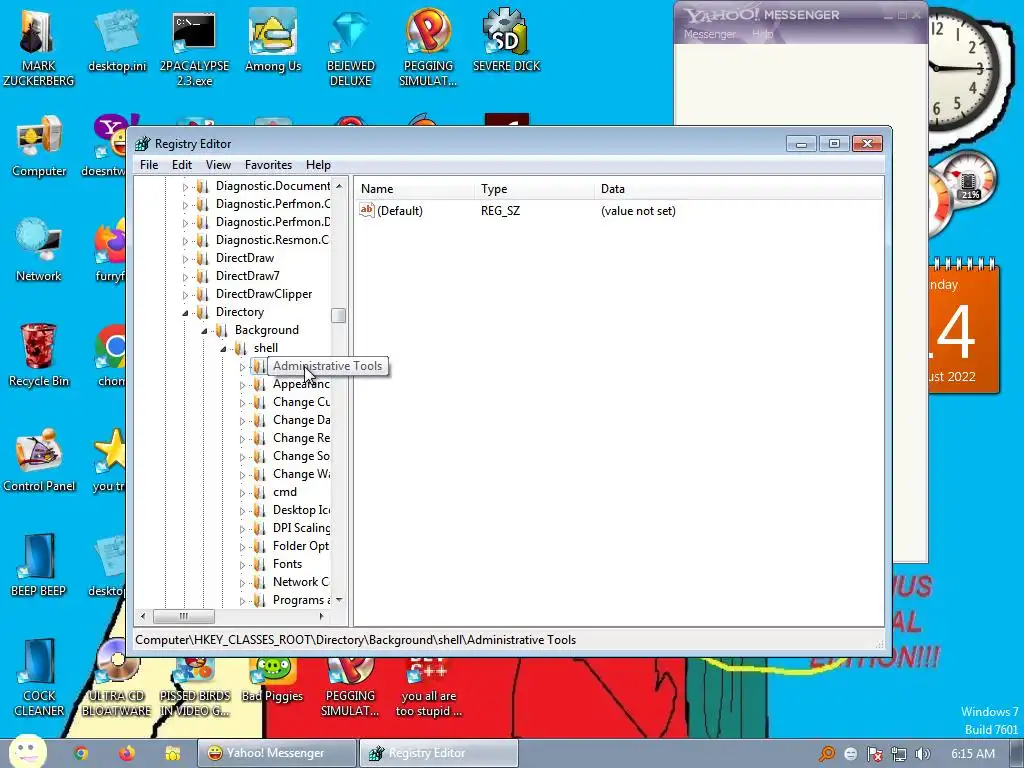Select the cmd key under shell
Screen dimensions: 1024x768
click(285, 492)
